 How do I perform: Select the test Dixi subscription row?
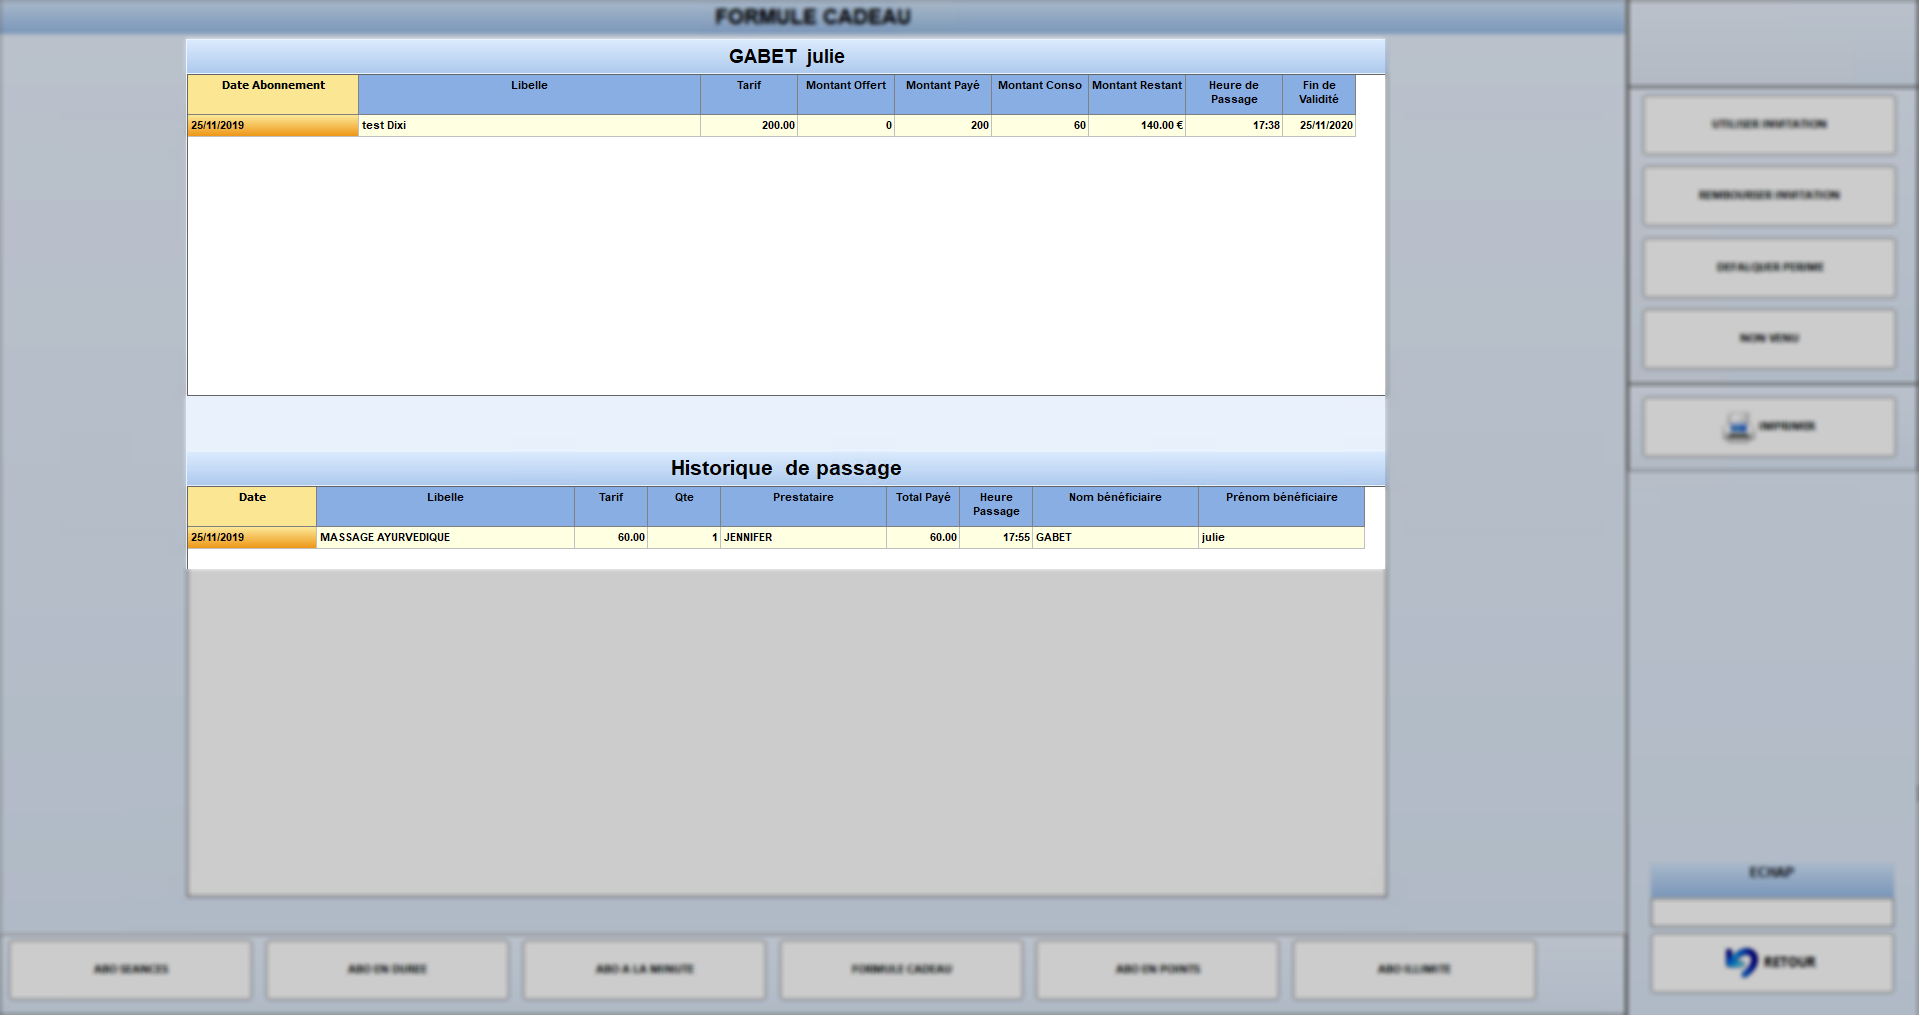(x=771, y=126)
